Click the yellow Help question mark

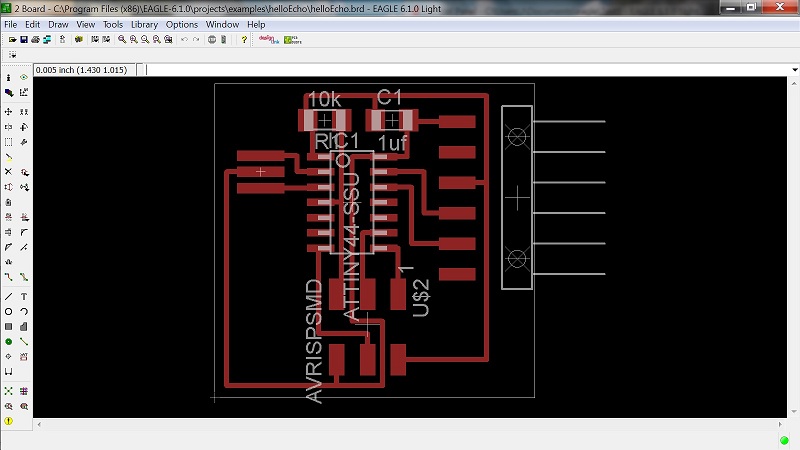(244, 39)
